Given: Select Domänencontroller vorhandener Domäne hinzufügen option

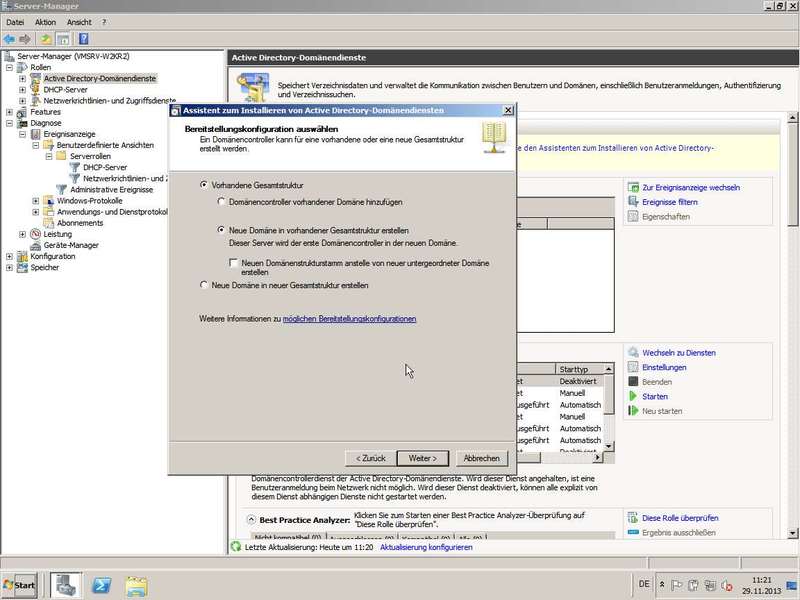Looking at the screenshot, I should pos(222,202).
